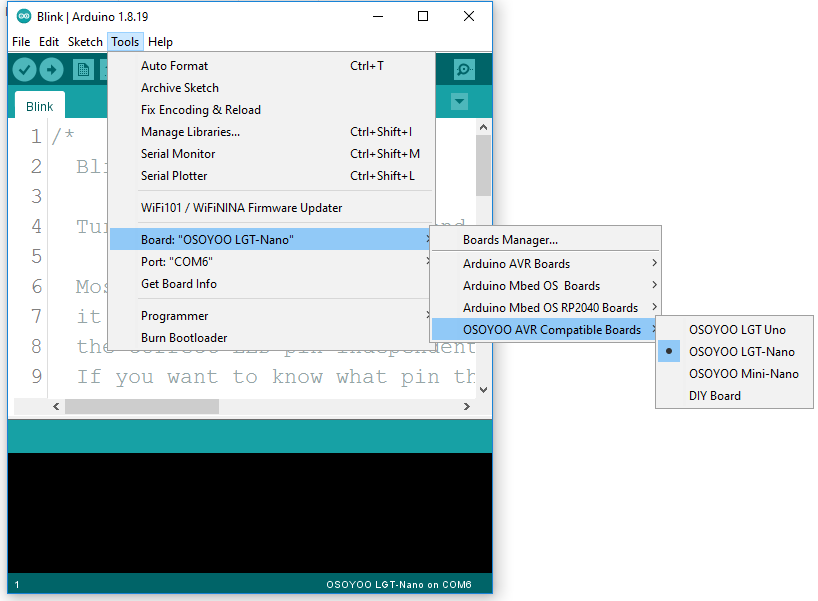Screen dimensions: 818x601
Task: Click the vertical scrollbar up arrow
Action: point(484,127)
